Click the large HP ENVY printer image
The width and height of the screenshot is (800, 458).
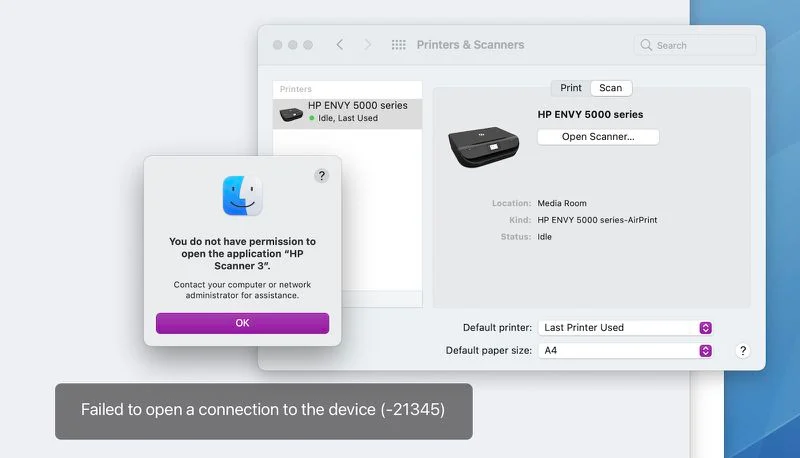(x=484, y=146)
